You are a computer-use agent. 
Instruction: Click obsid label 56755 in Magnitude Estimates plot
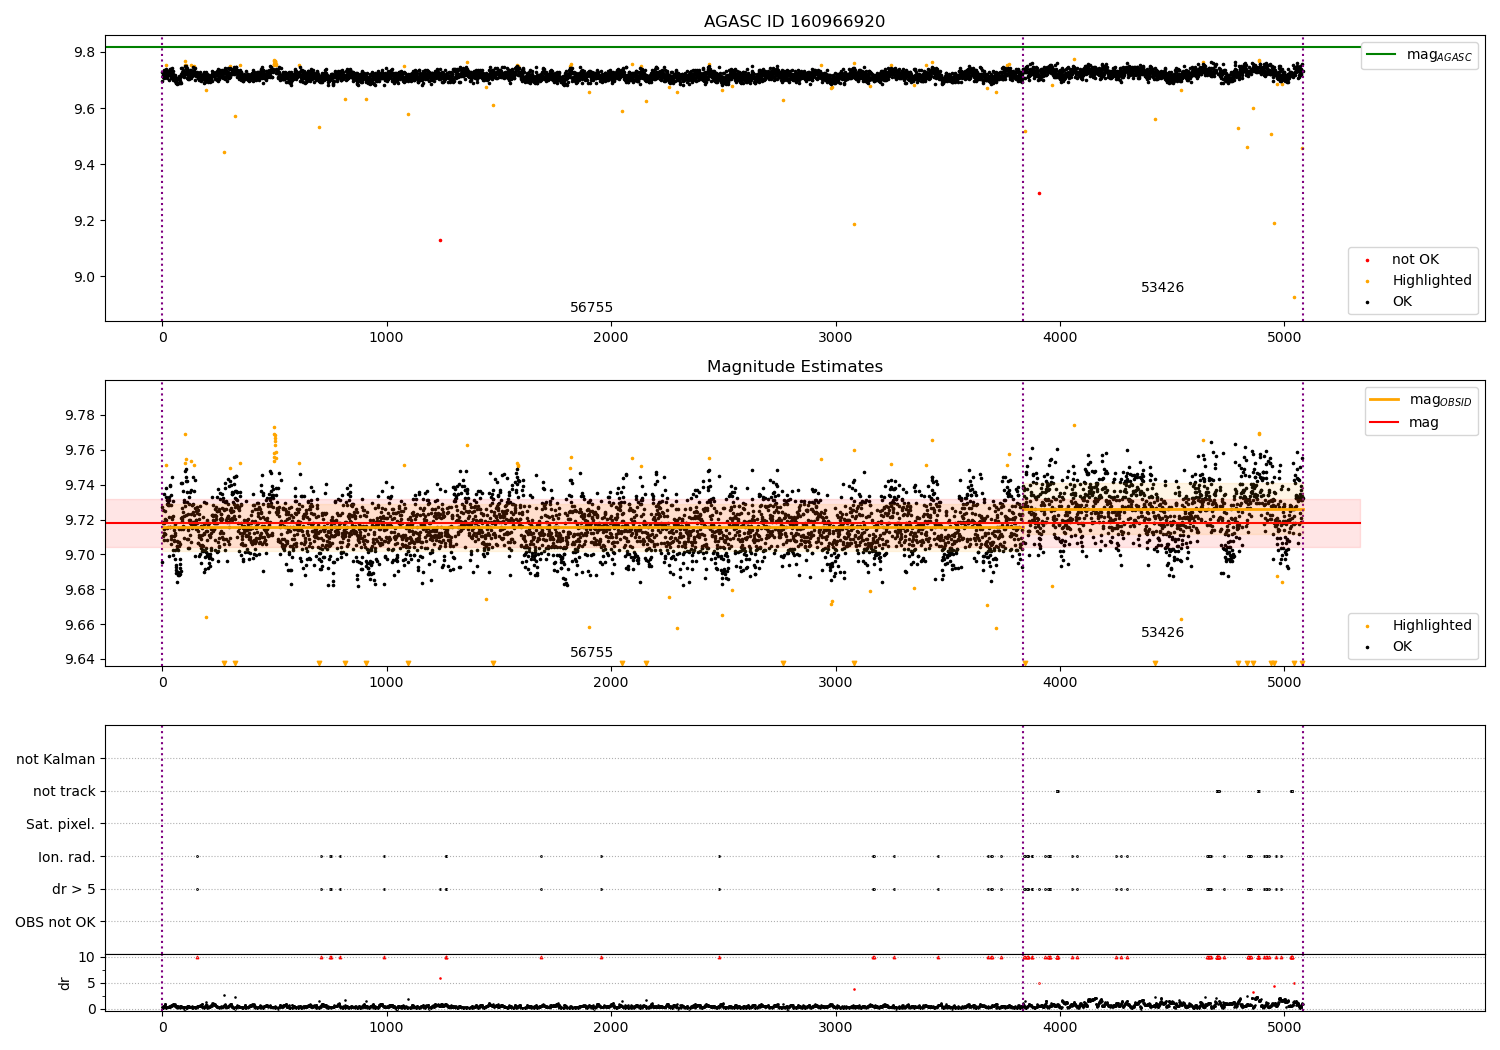591,652
